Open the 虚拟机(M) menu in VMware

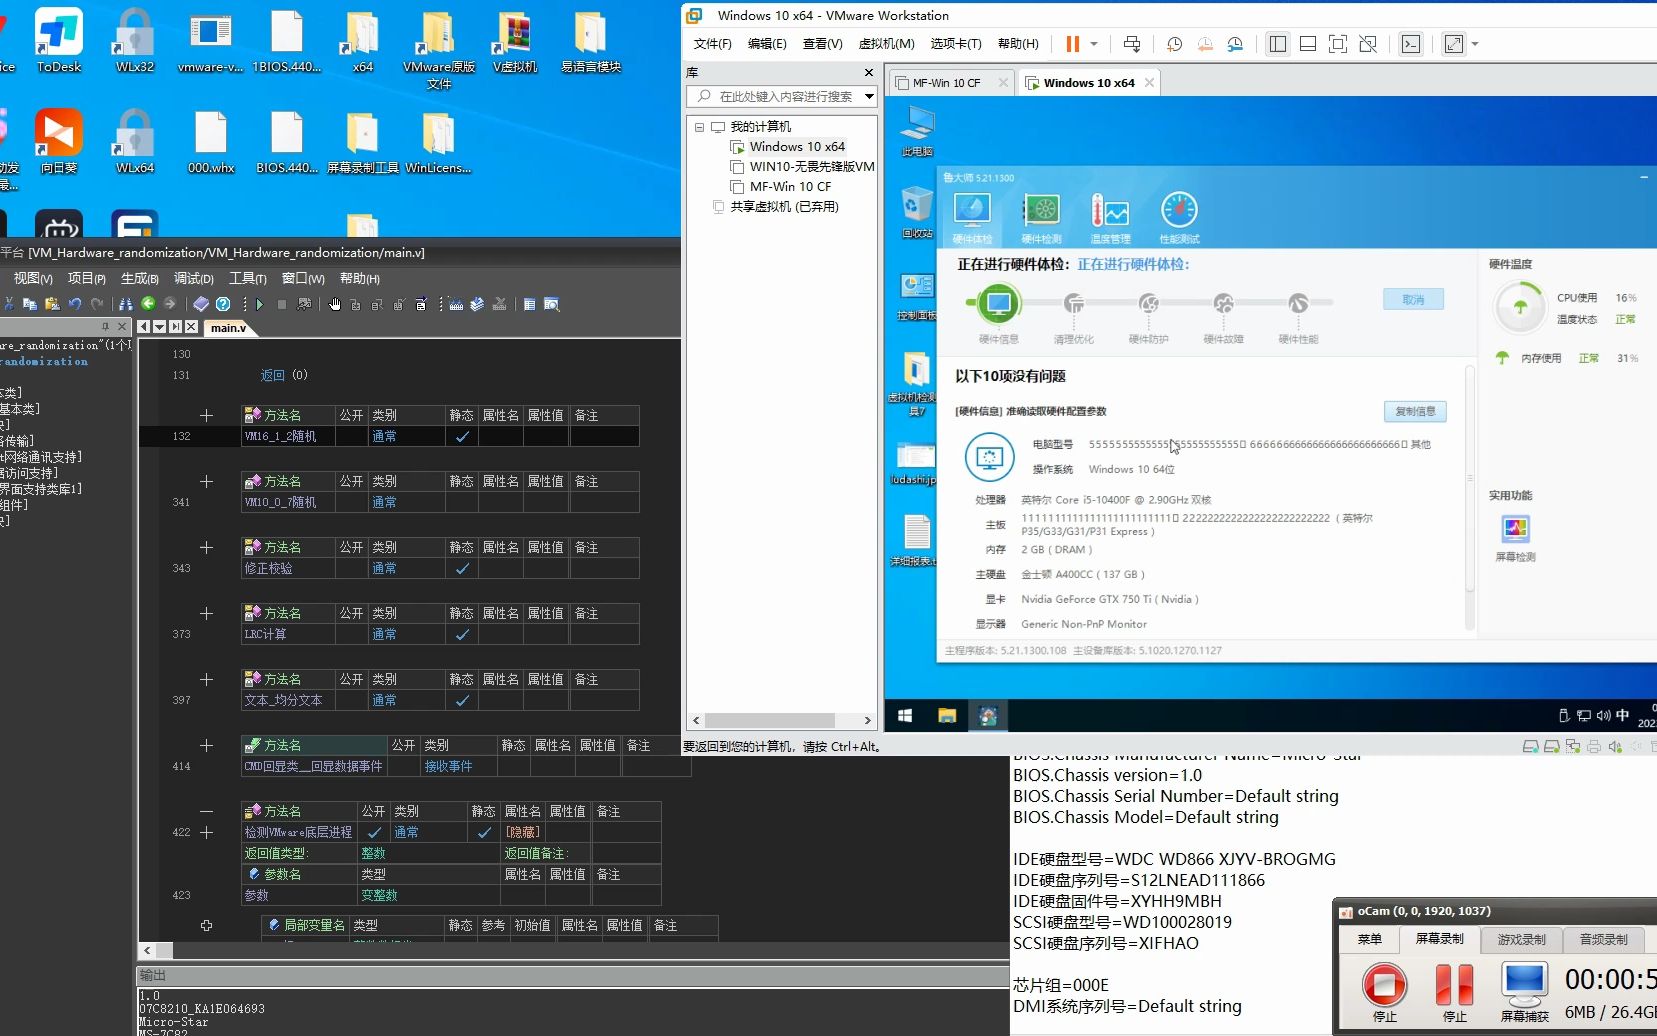(x=884, y=44)
